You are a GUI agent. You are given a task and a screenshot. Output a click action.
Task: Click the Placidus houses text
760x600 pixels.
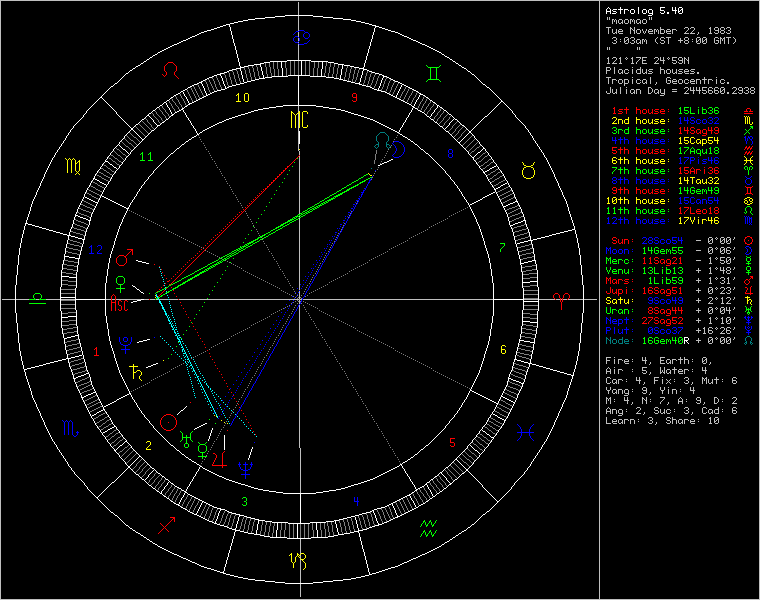pyautogui.click(x=653, y=71)
